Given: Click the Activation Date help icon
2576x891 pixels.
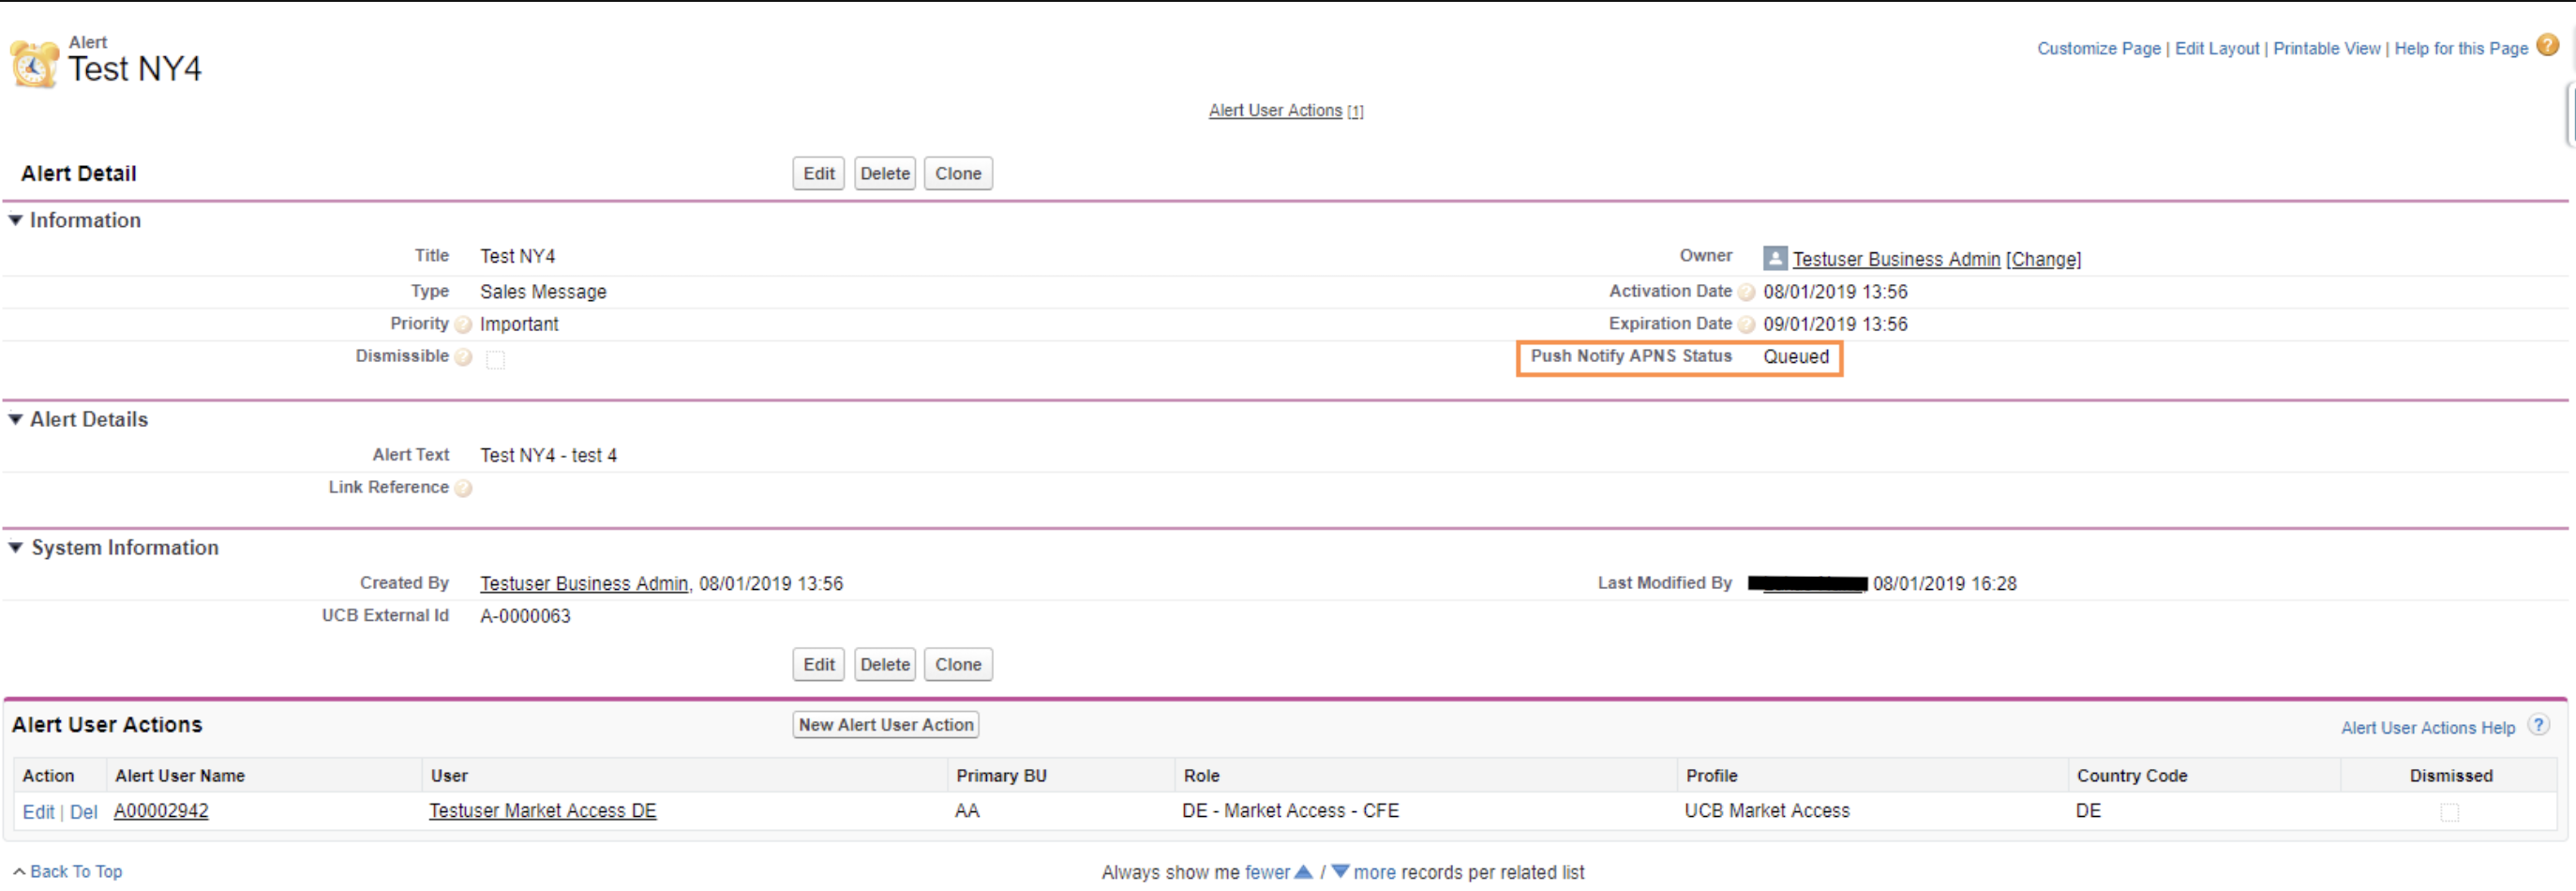Looking at the screenshot, I should (x=1746, y=292).
